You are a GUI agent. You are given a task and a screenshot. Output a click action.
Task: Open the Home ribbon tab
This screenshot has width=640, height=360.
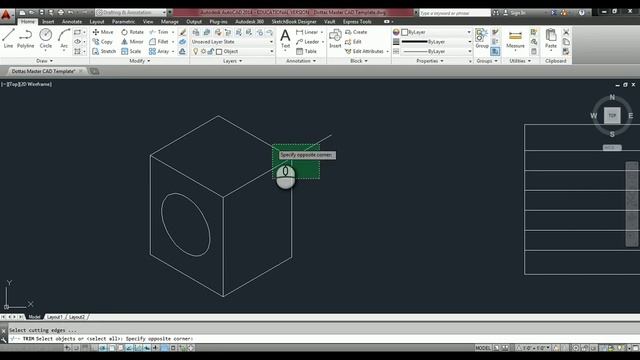28,22
